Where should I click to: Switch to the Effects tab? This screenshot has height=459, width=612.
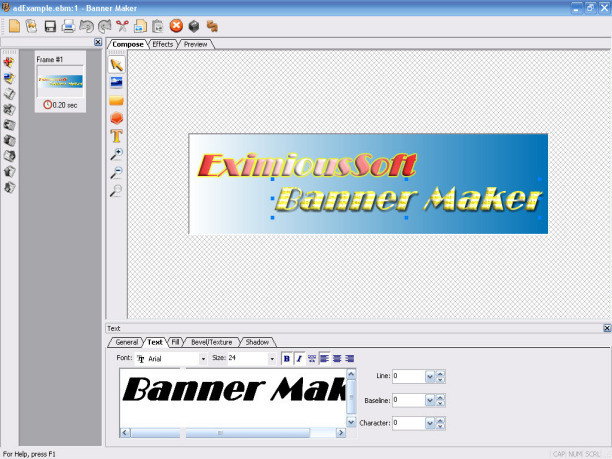[x=163, y=44]
